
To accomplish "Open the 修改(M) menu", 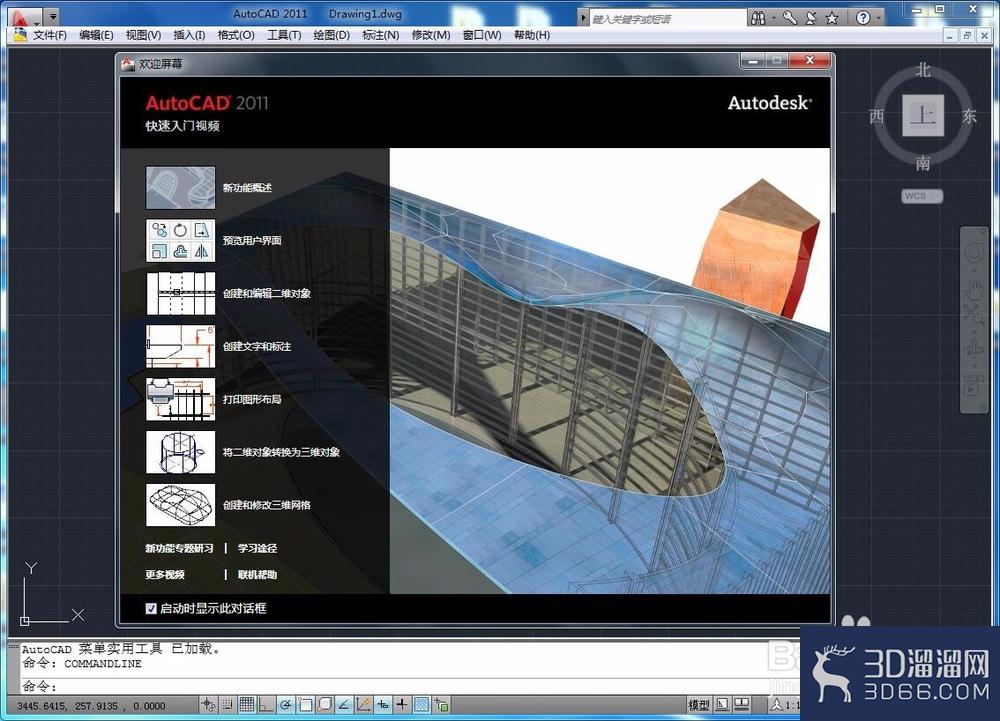I will pyautogui.click(x=431, y=35).
